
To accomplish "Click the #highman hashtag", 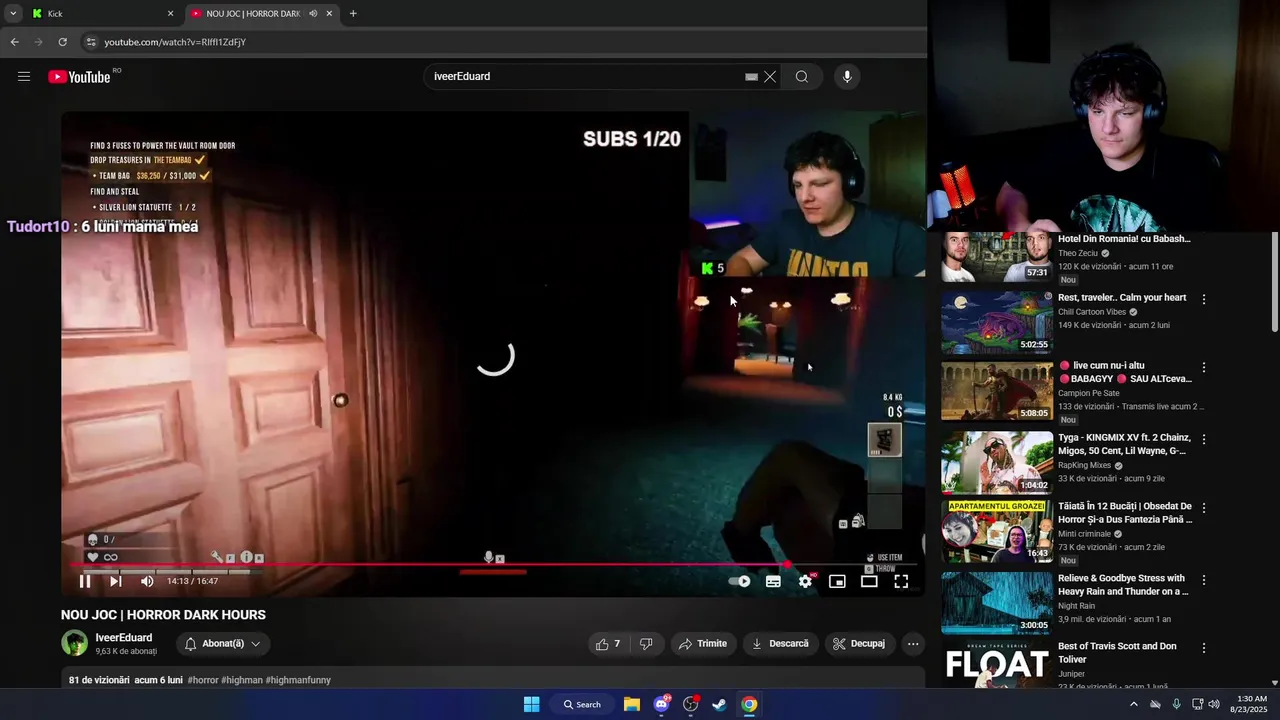I will pos(241,680).
